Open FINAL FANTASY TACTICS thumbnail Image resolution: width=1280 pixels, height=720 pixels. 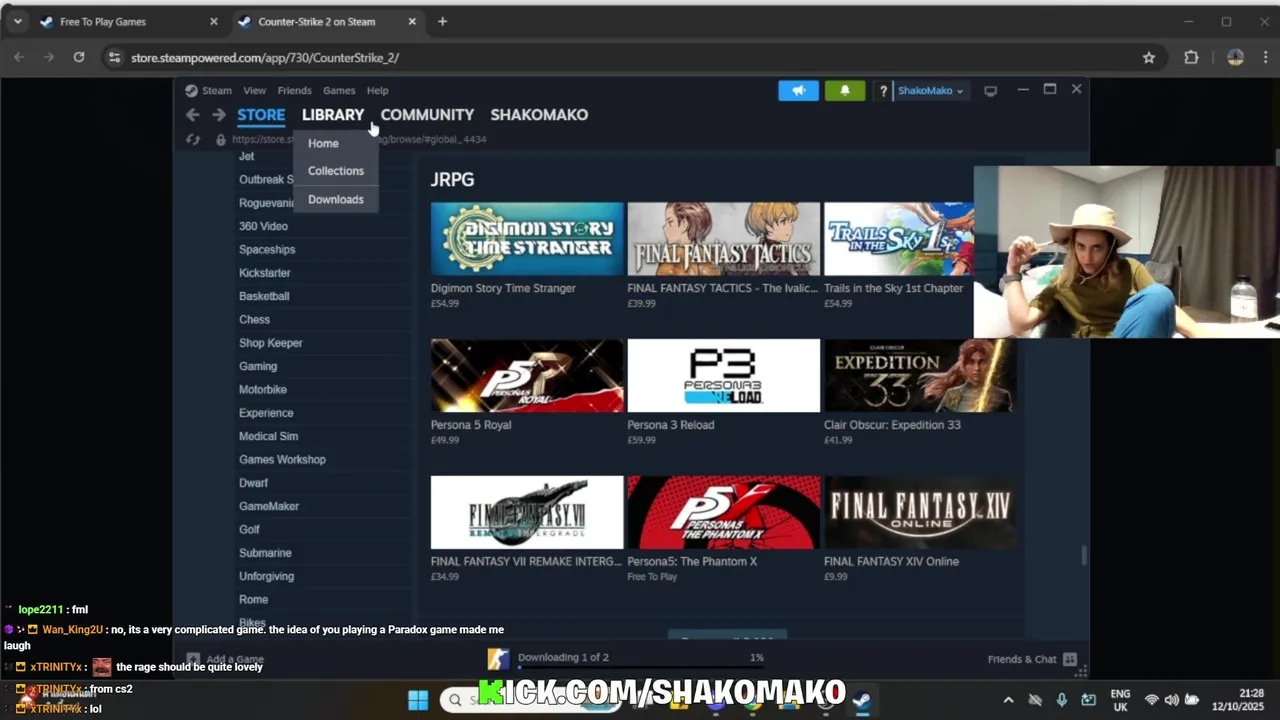[723, 239]
